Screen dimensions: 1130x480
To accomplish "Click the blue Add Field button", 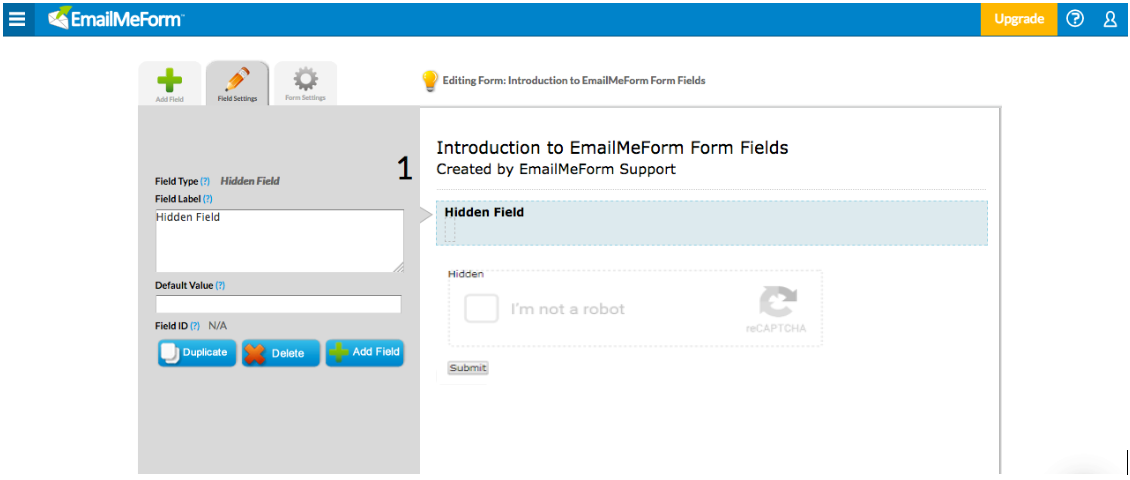I will coord(365,353).
